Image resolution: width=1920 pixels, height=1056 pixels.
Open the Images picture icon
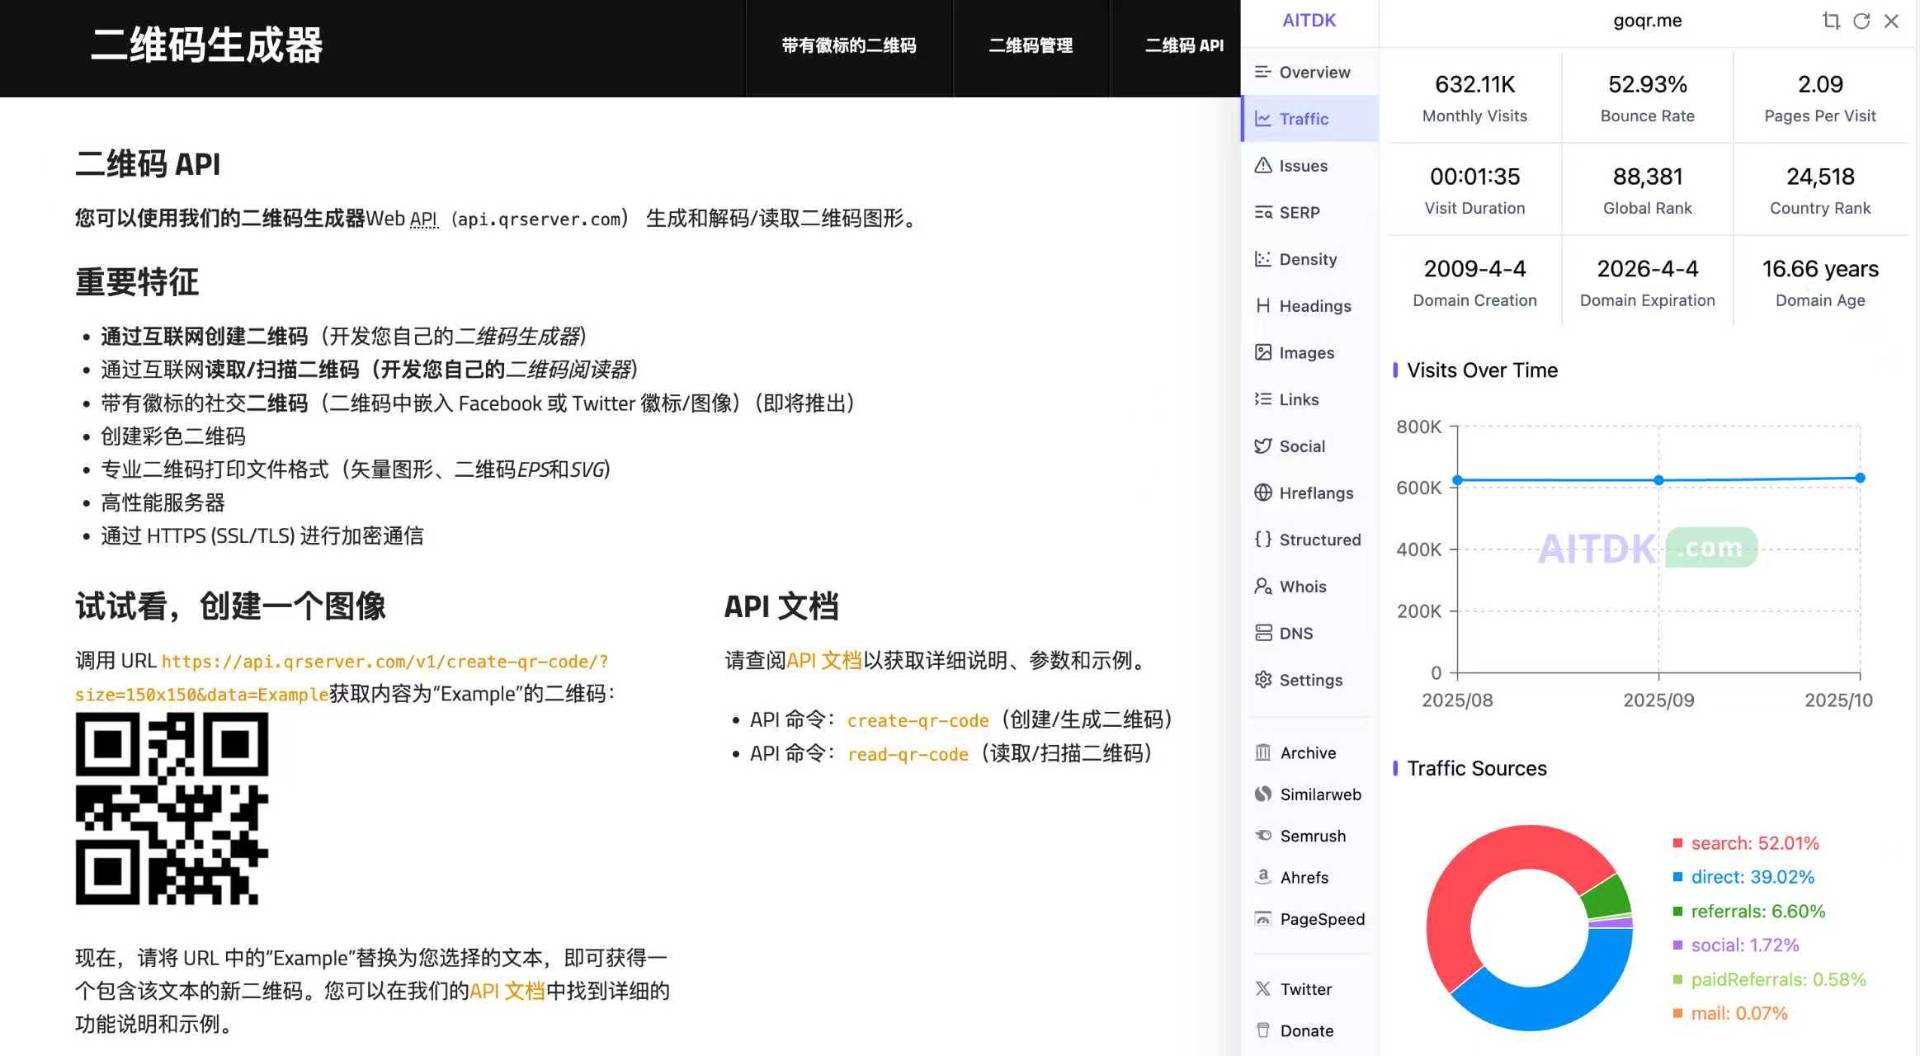(1263, 352)
